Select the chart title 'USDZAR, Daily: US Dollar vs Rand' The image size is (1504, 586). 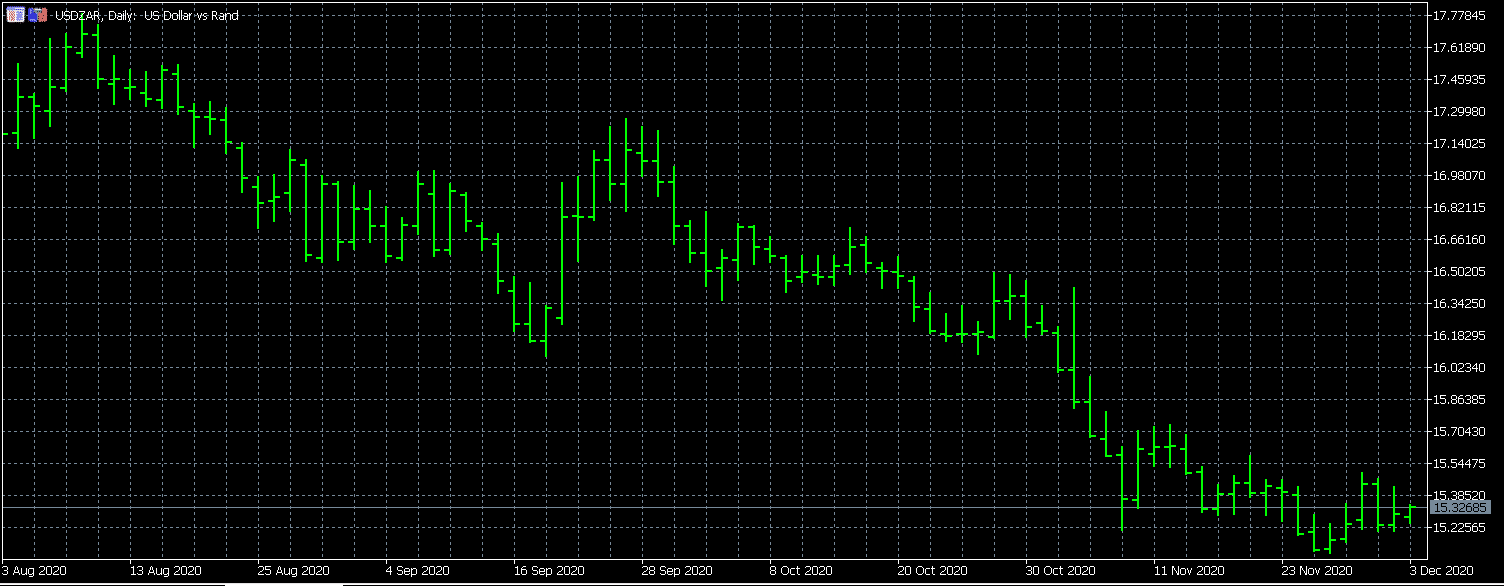click(x=146, y=15)
